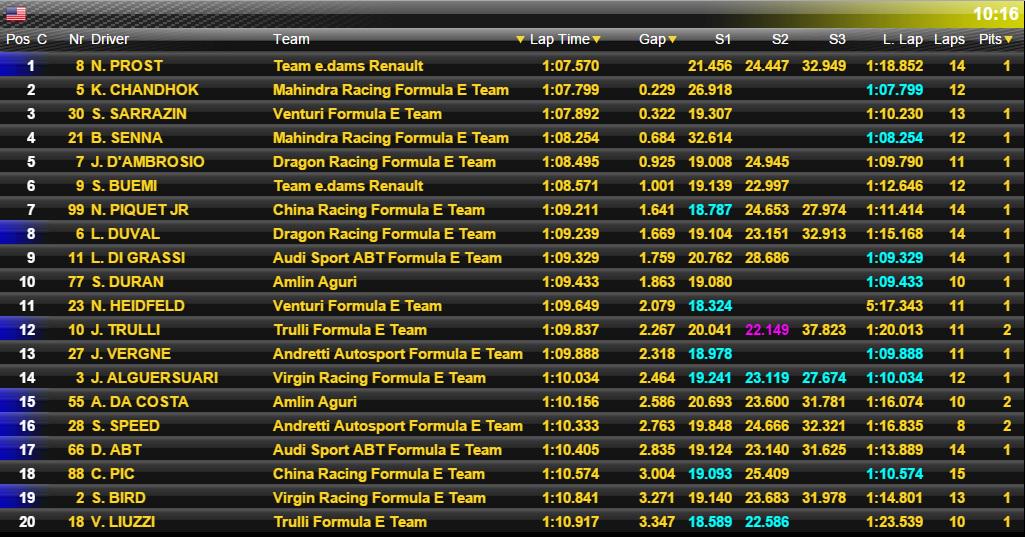Image resolution: width=1025 pixels, height=537 pixels.
Task: Click Da Costa's pits count 2
Action: click(1007, 402)
